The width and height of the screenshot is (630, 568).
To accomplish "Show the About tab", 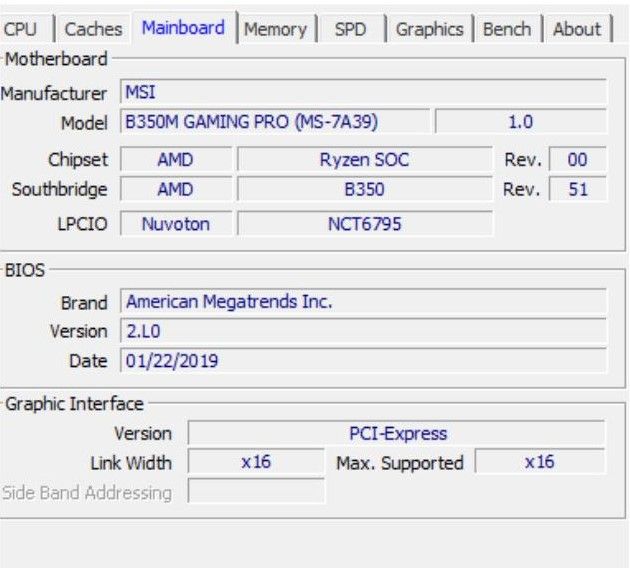I will [577, 29].
